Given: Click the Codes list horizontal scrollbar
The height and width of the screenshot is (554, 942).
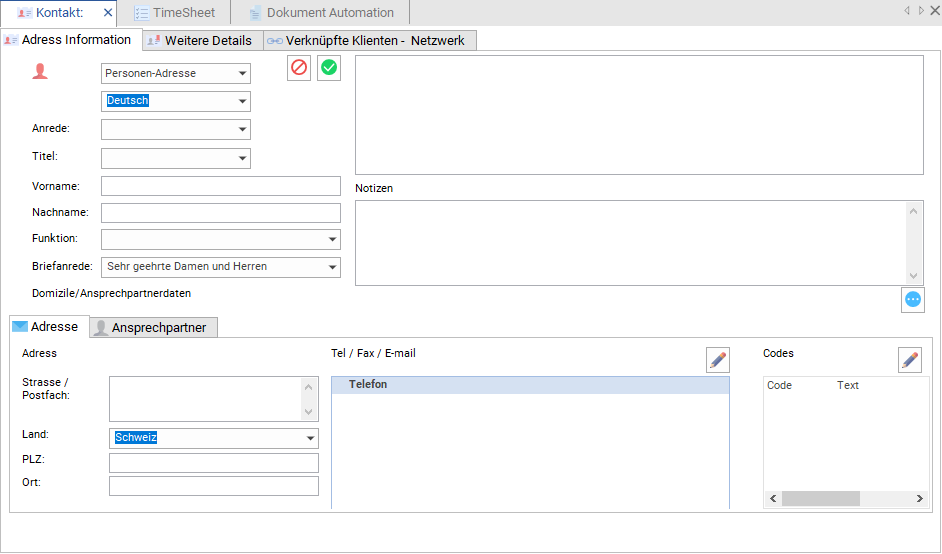Looking at the screenshot, I should coord(846,498).
